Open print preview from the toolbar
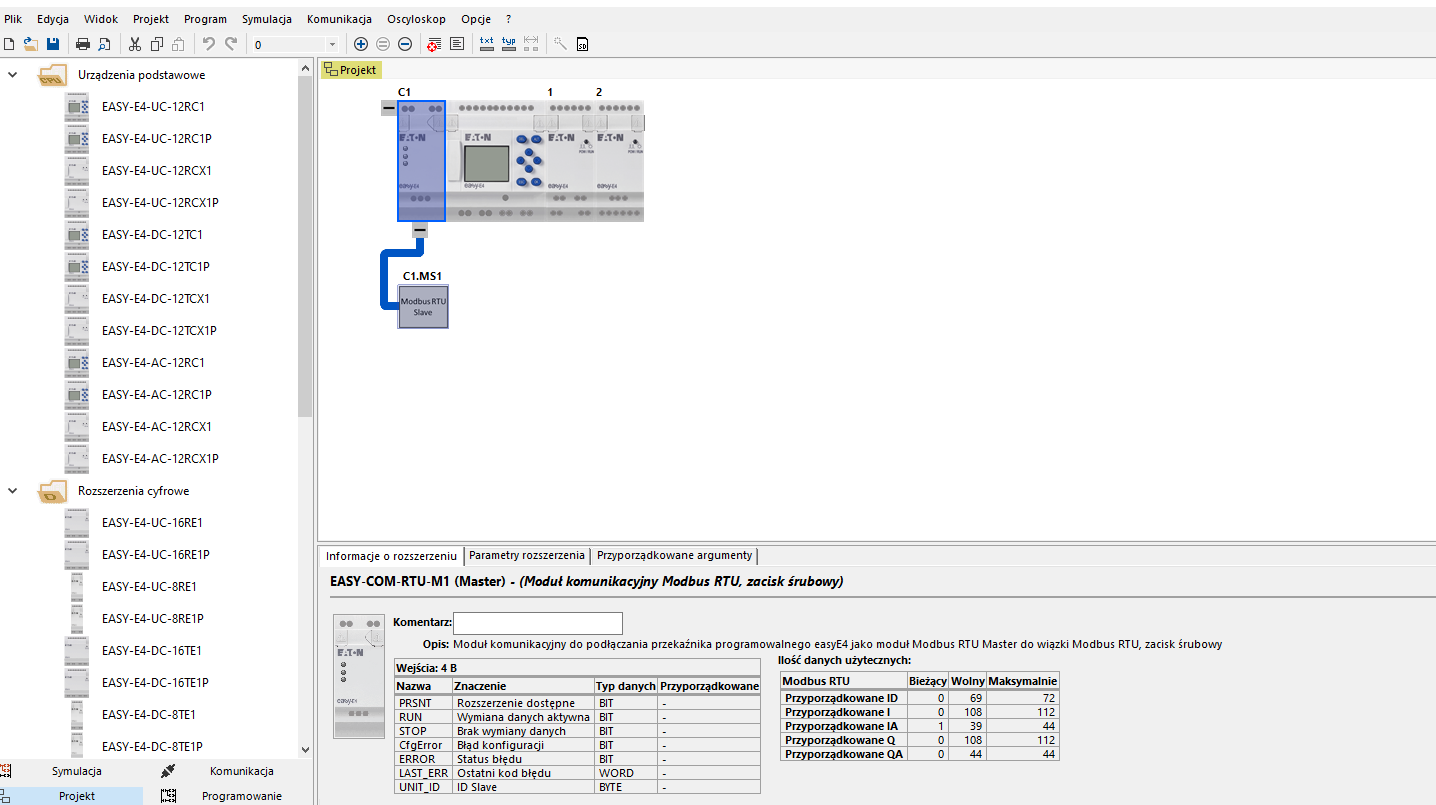 coord(103,44)
